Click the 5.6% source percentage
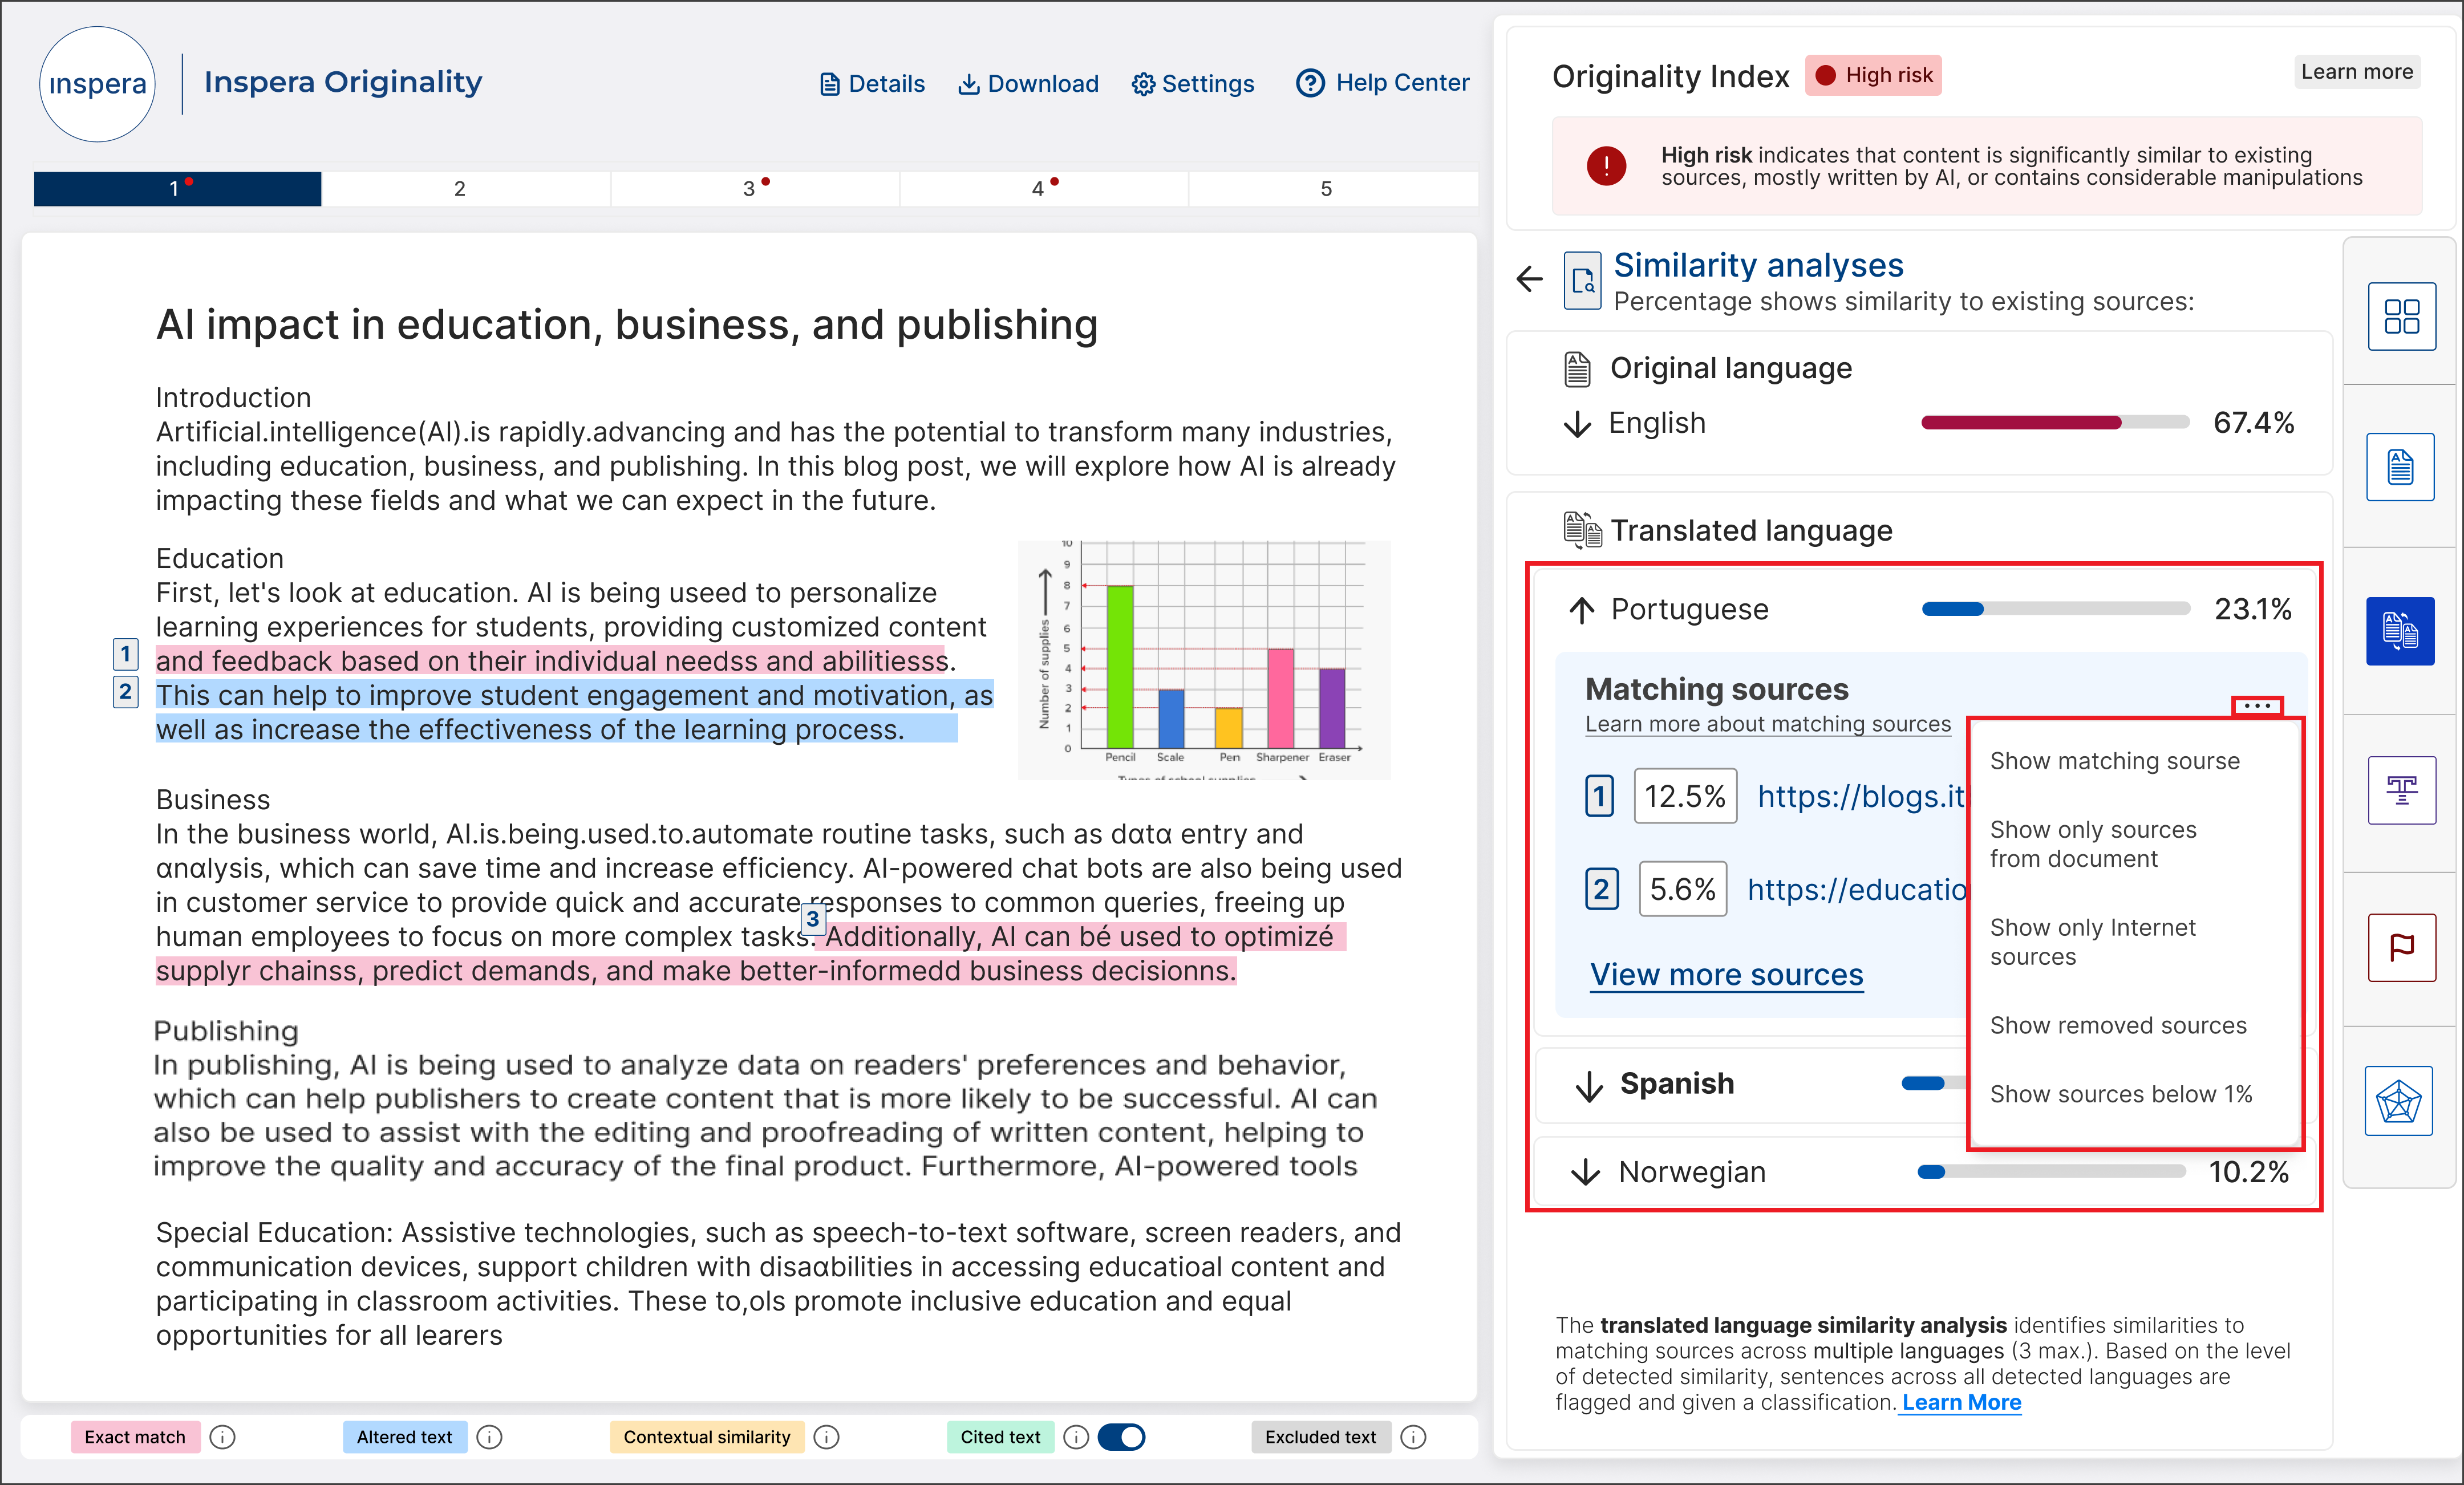This screenshot has width=2464, height=1485. click(x=1682, y=889)
